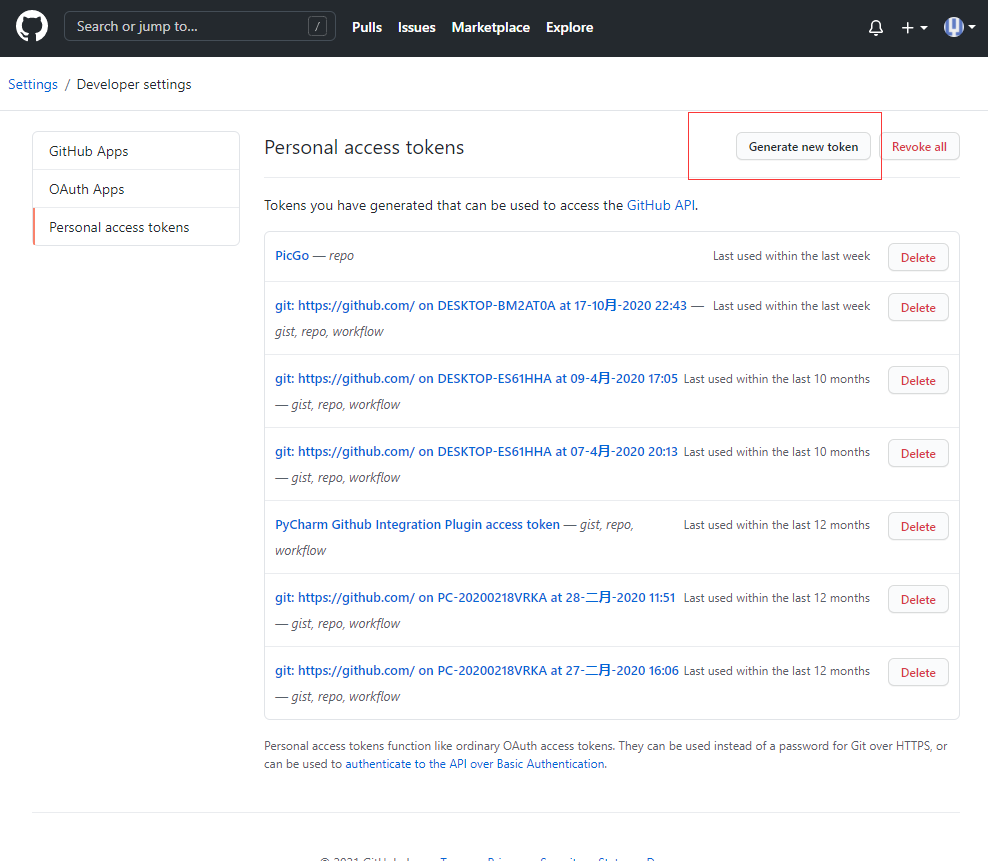Delete the 09-4月-2020 17:05 token
The width and height of the screenshot is (988, 861).
click(x=918, y=380)
